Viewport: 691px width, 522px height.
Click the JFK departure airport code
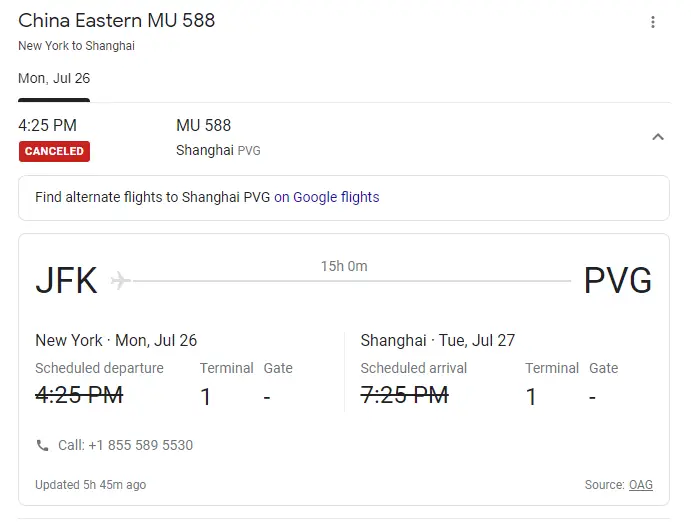67,281
